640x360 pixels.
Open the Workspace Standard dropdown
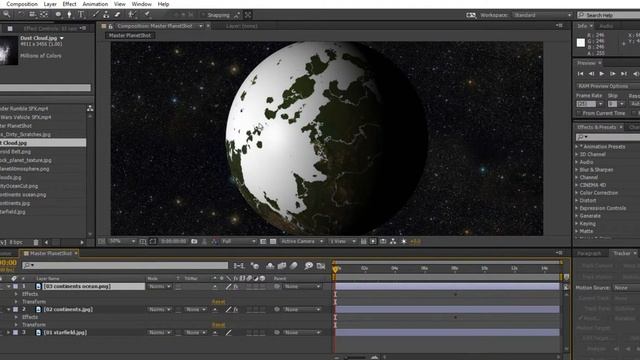(542, 15)
